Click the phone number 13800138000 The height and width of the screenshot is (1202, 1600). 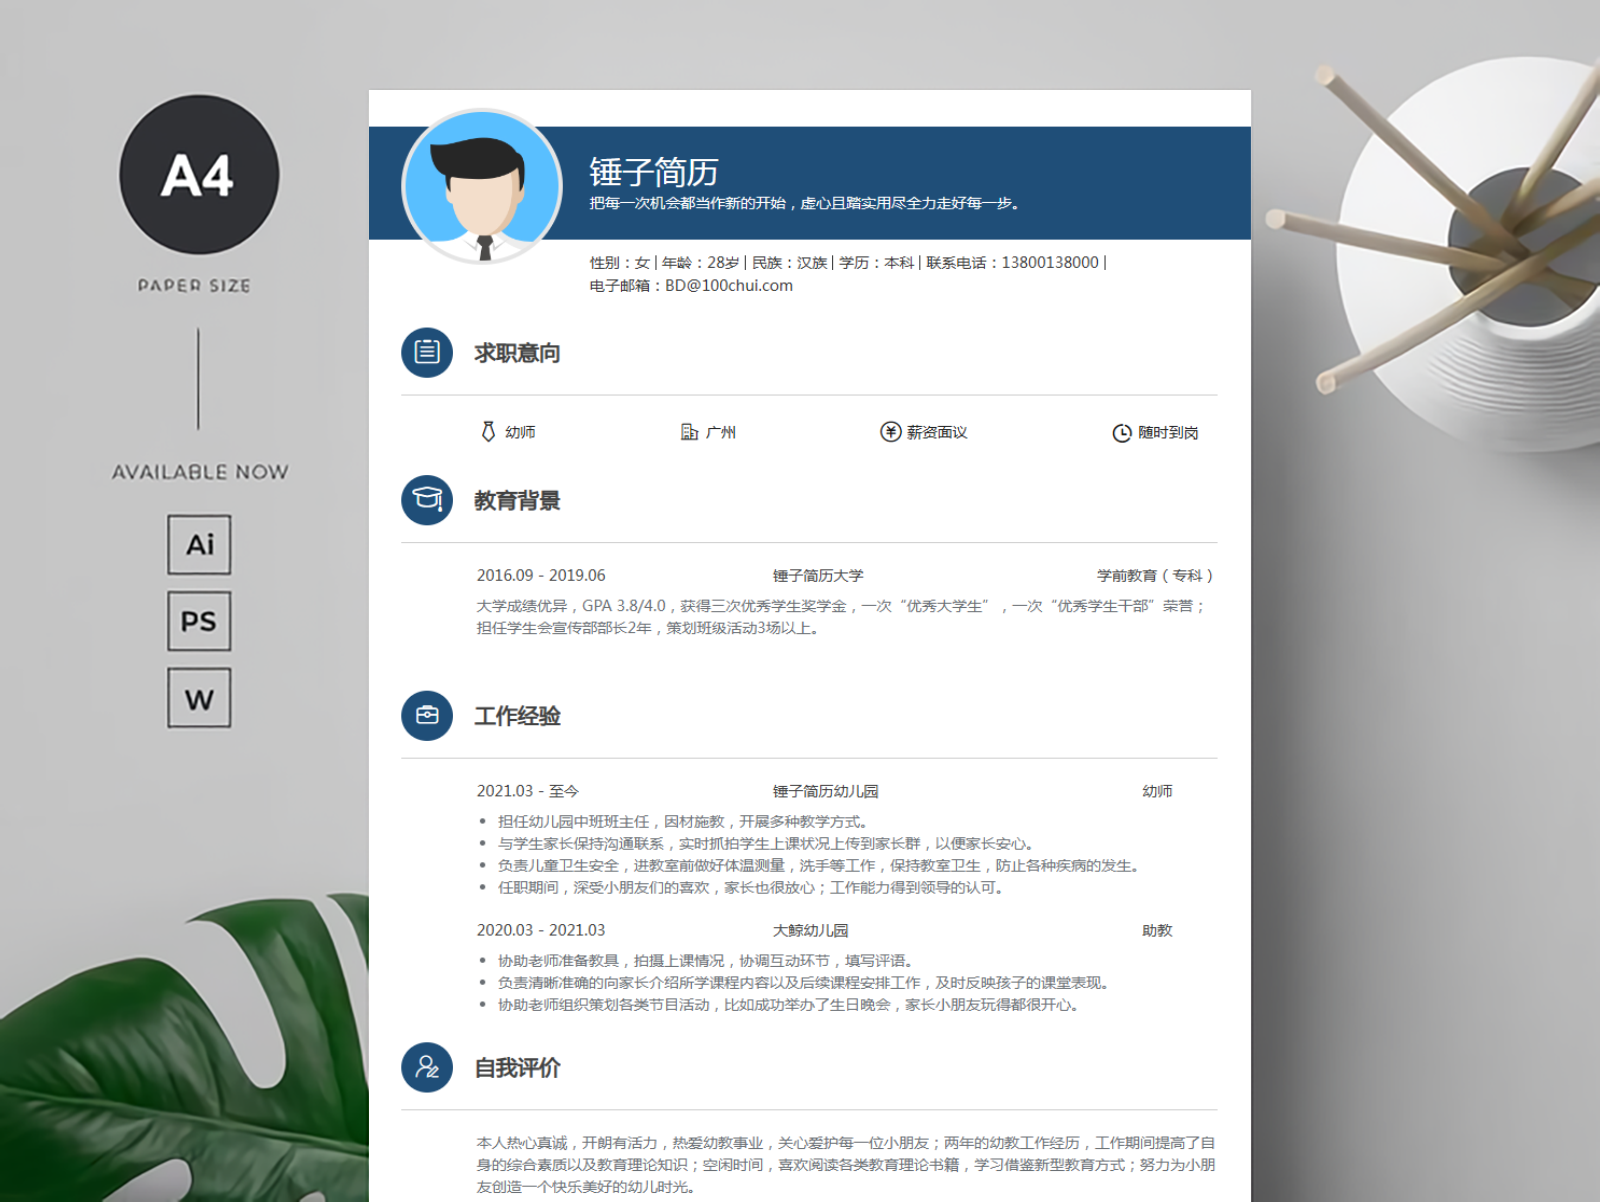(1050, 262)
